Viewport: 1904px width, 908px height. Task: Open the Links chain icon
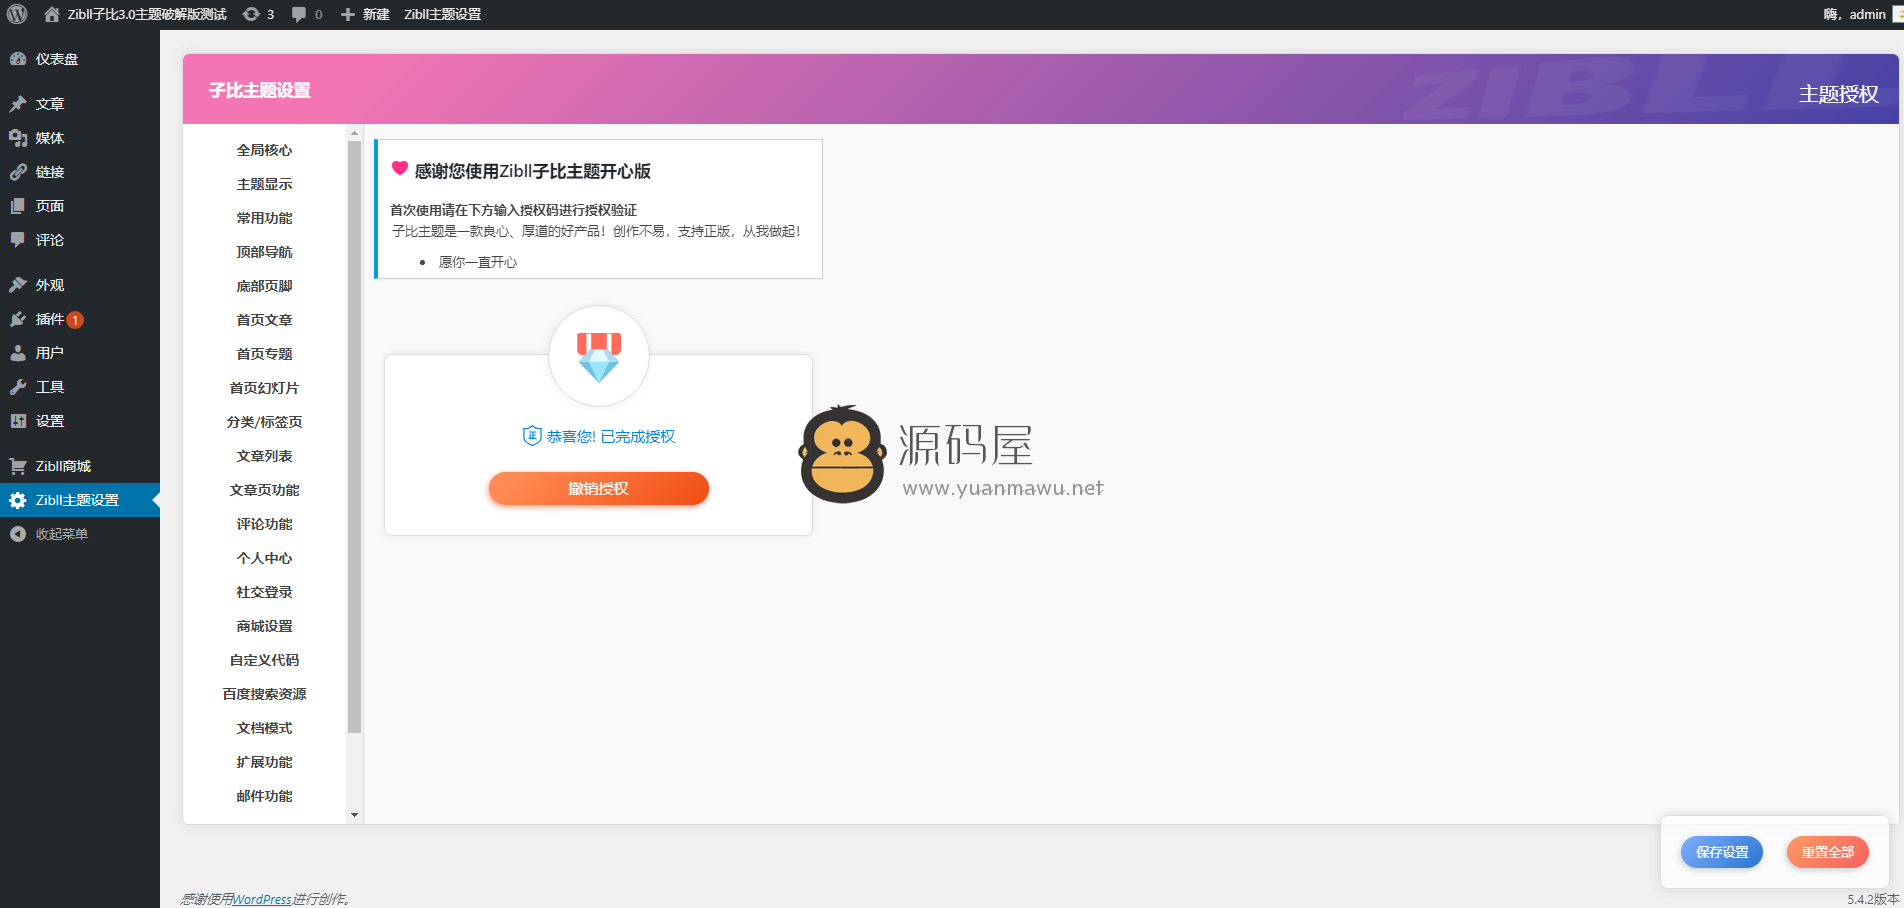18,172
